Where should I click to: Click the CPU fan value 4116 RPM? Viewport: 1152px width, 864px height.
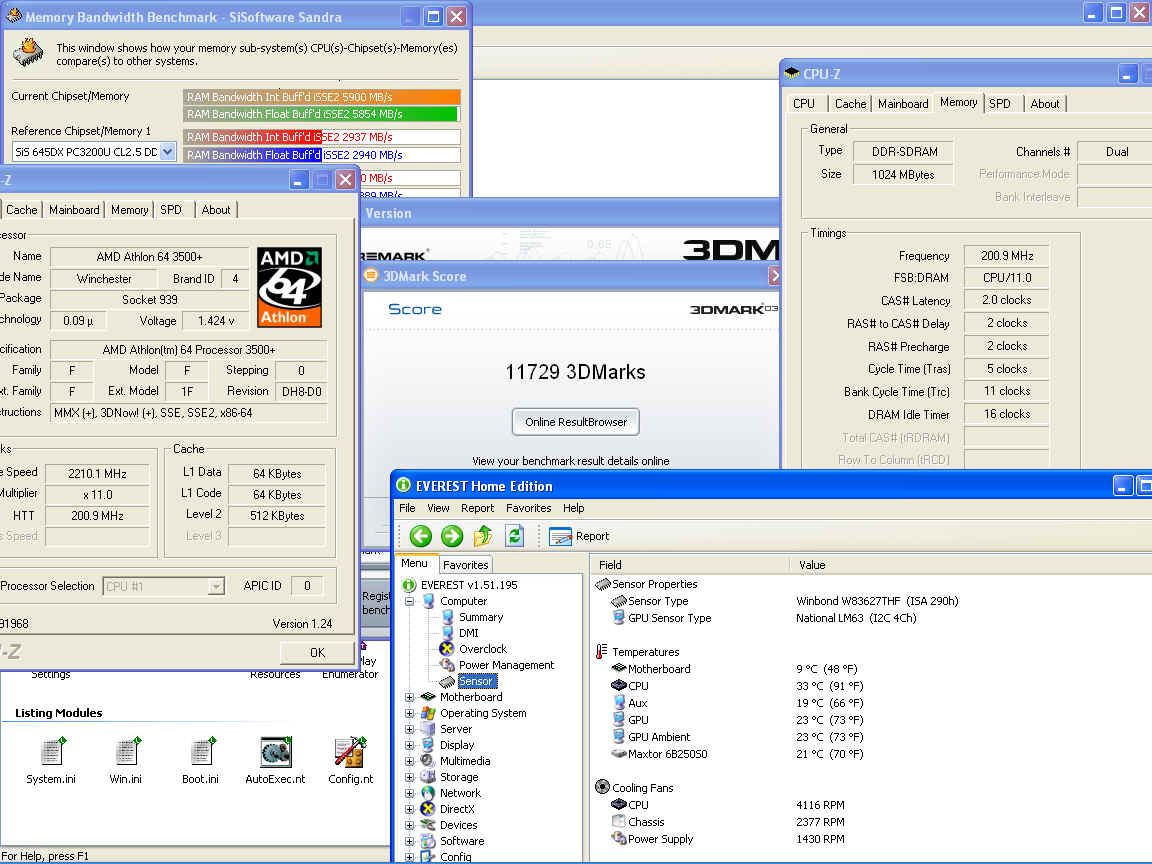tap(820, 805)
